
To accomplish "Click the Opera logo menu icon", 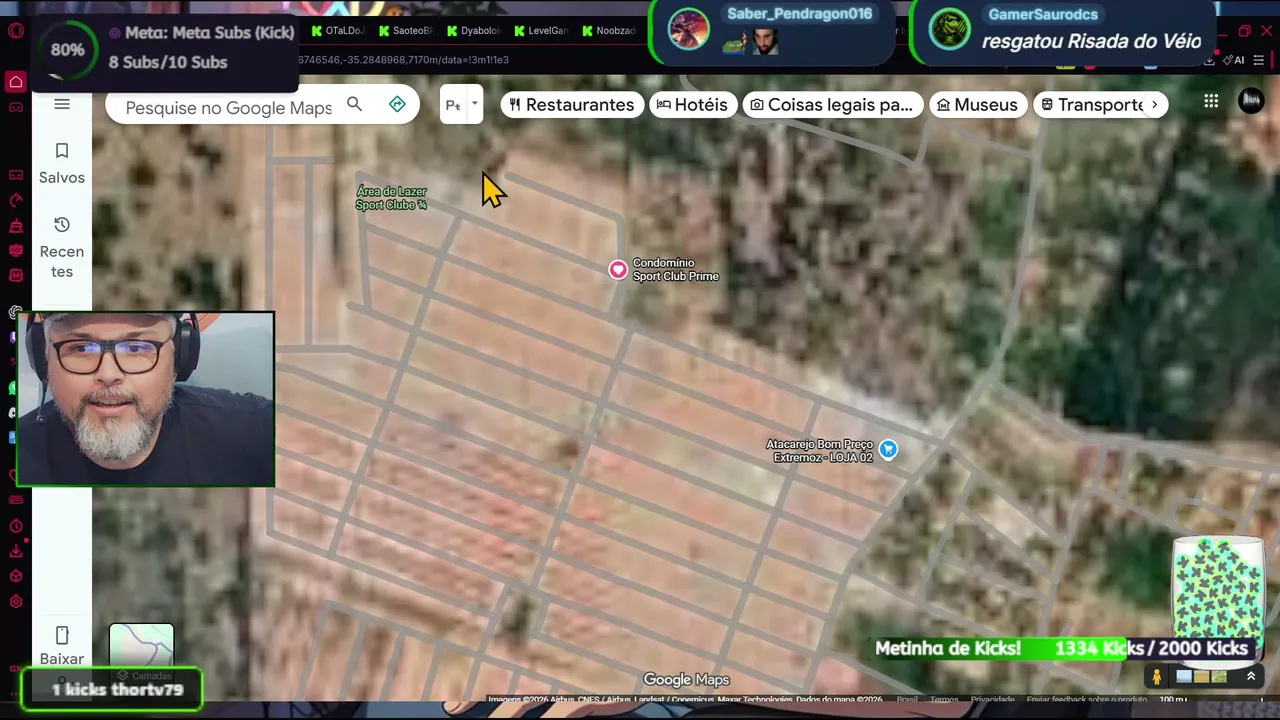I will 16,31.
